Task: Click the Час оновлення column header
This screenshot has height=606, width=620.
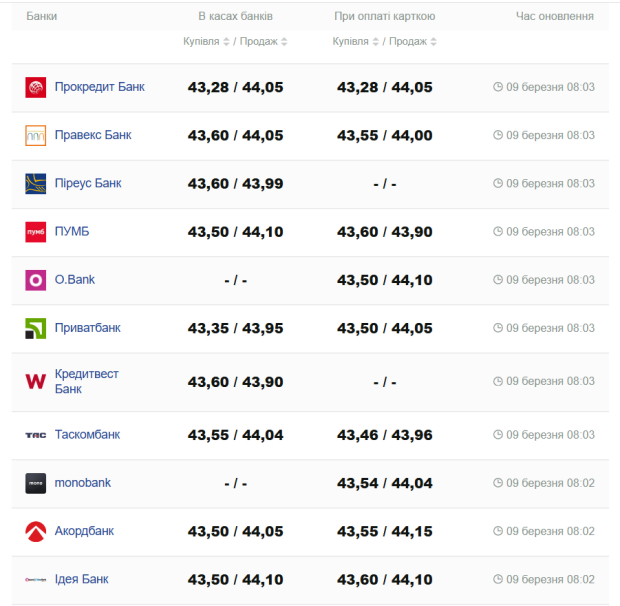Action: point(554,16)
